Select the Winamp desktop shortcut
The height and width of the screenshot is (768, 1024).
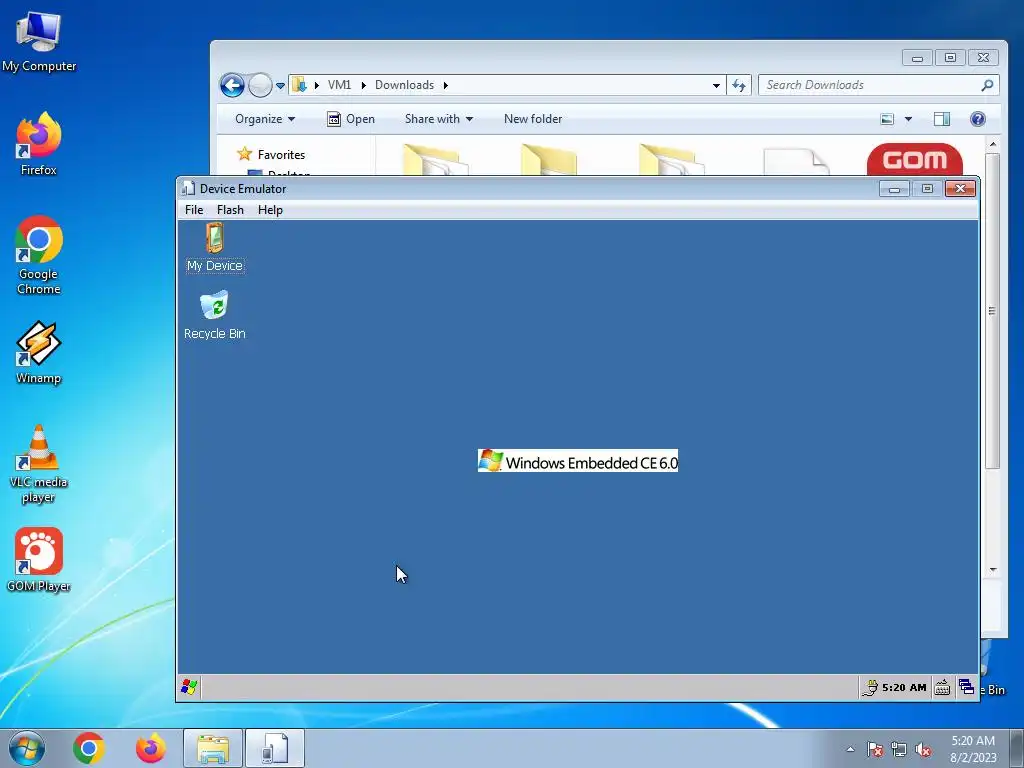tap(39, 353)
